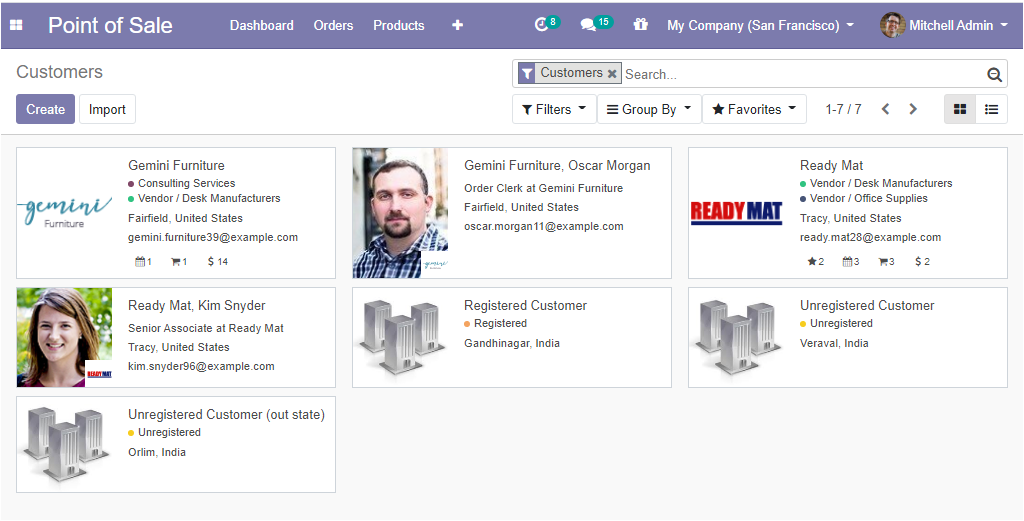The image size is (1024, 521).
Task: Click the dollar amount 14 on Gemini Furniture card
Action: [218, 262]
